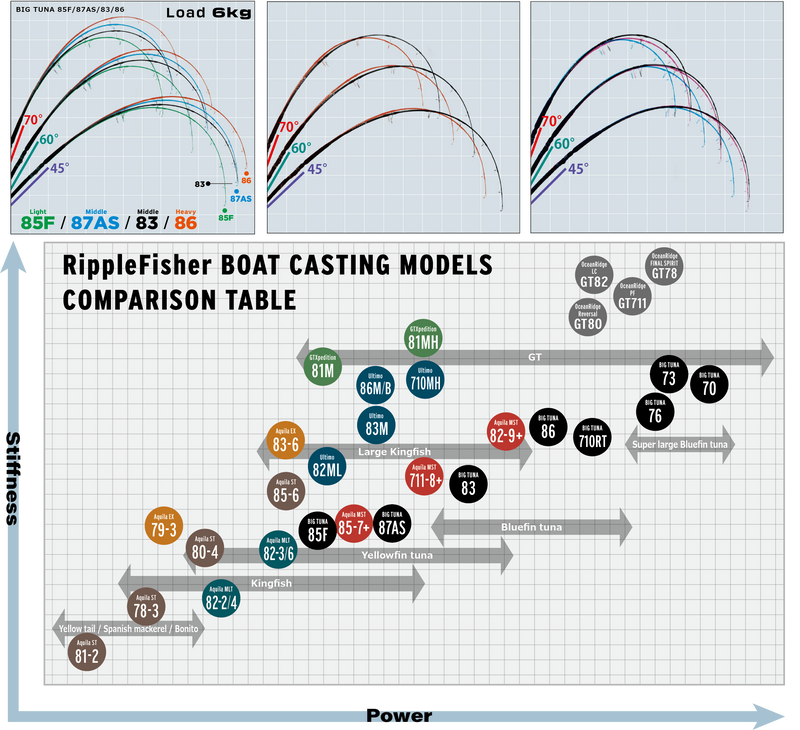The height and width of the screenshot is (730, 800).
Task: Click the black 83 legend text
Action: [147, 222]
